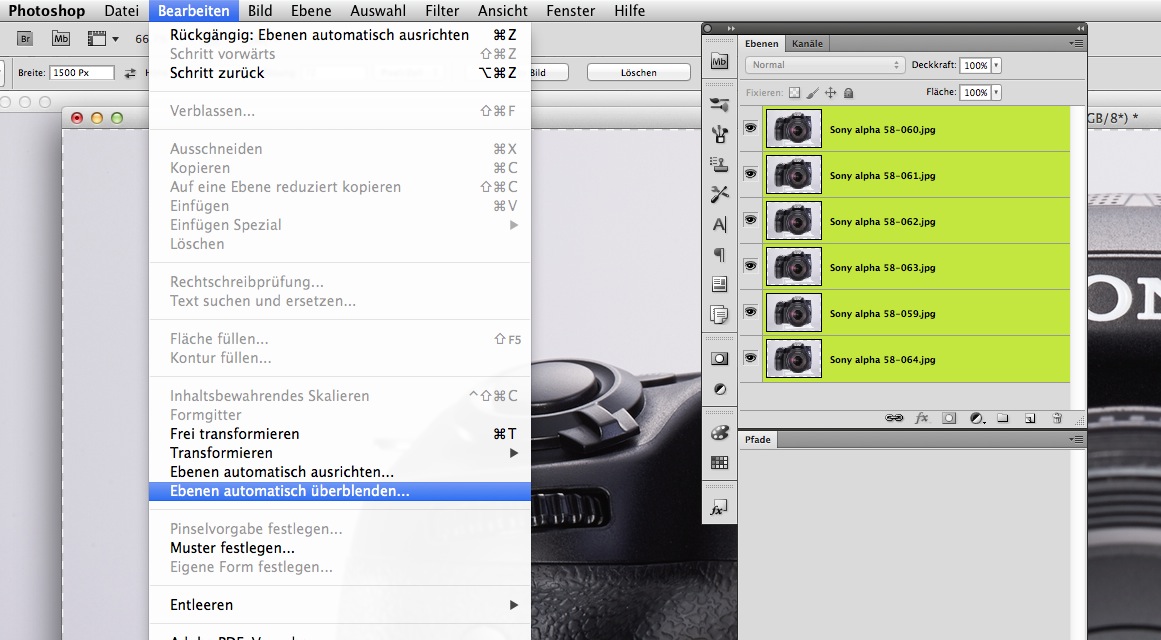Click the Löschen button in options bar
This screenshot has height=640, width=1161.
[638, 73]
